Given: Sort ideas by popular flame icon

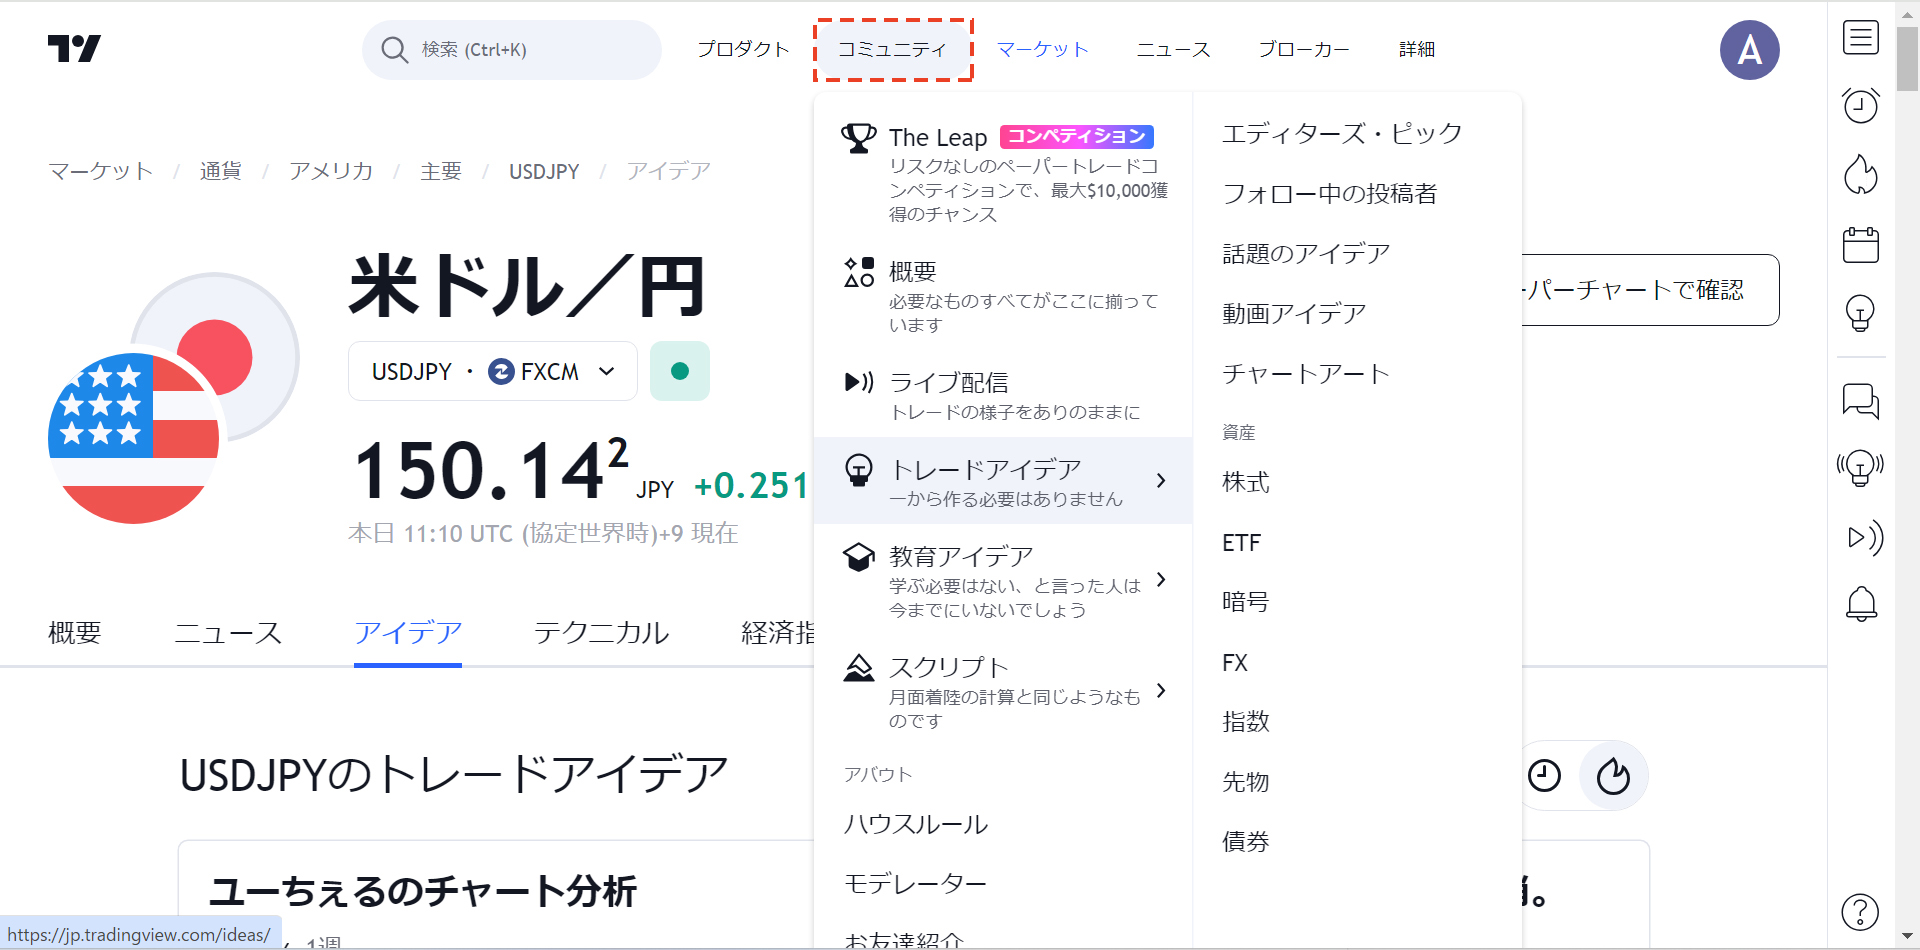Looking at the screenshot, I should pos(1613,775).
